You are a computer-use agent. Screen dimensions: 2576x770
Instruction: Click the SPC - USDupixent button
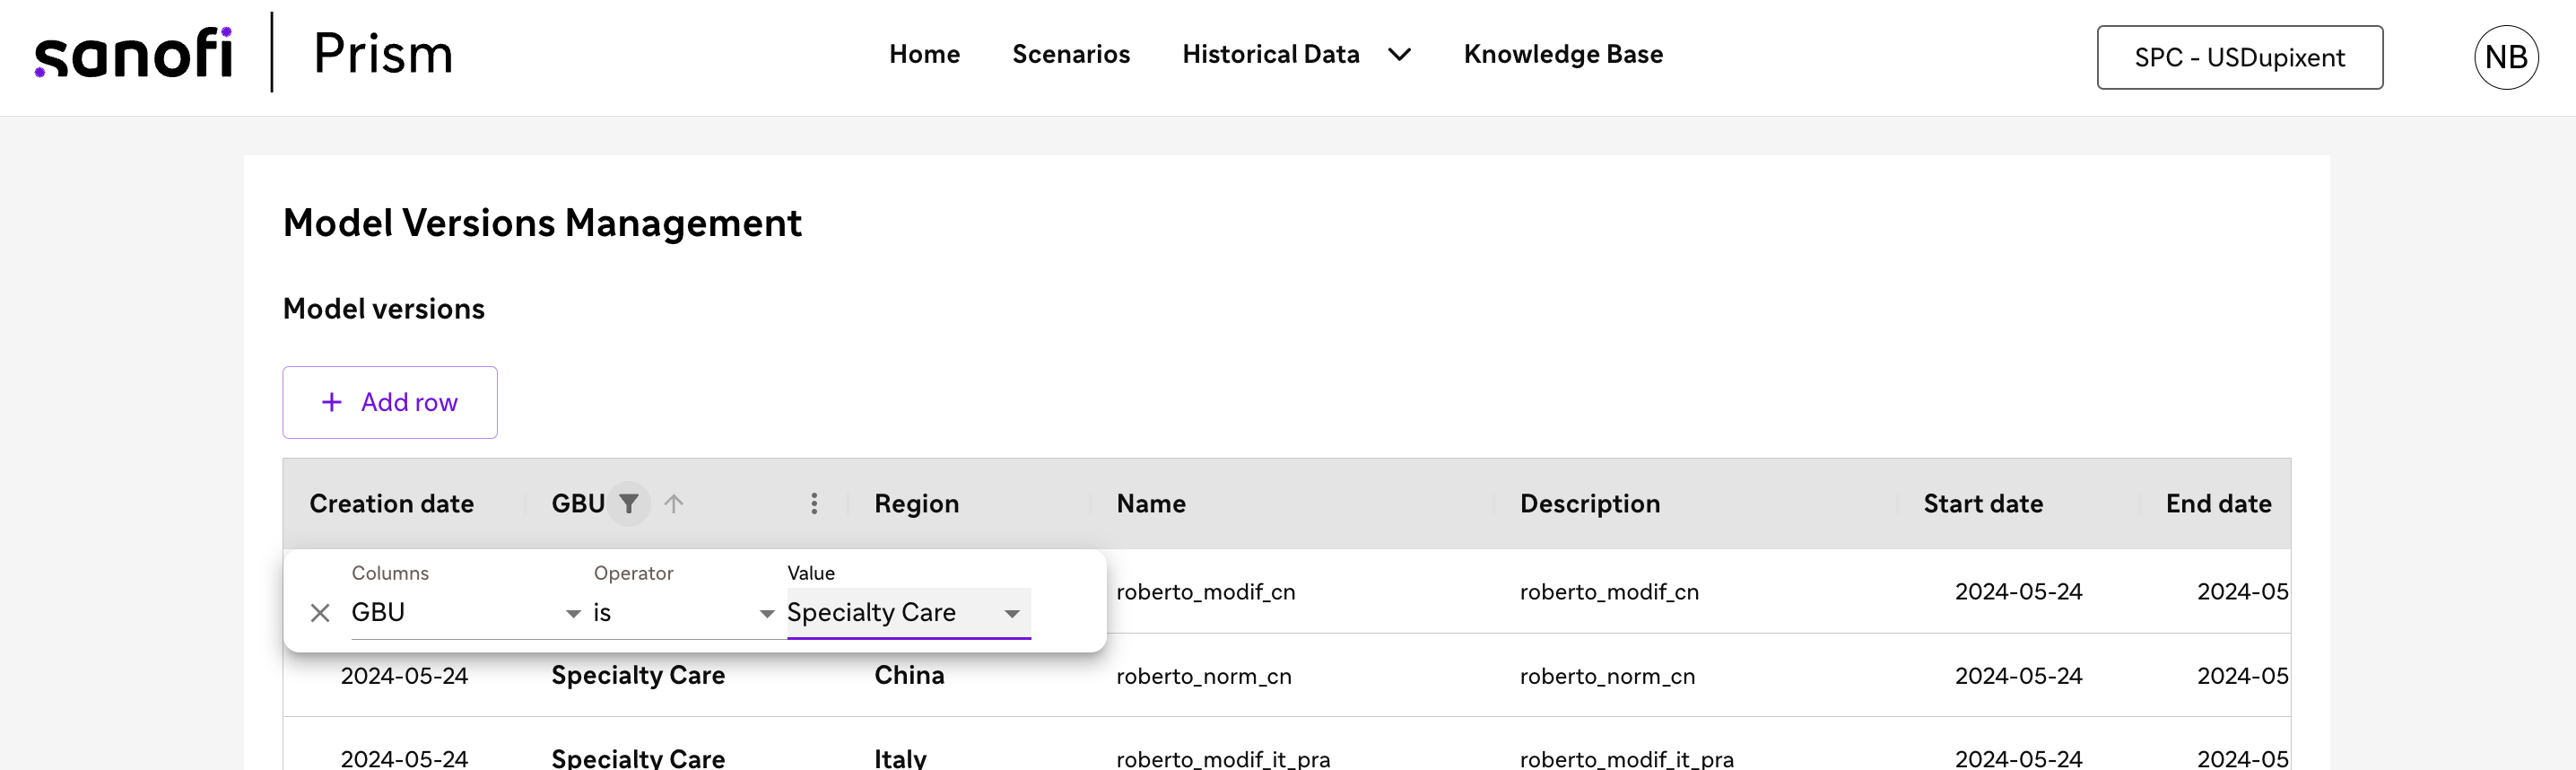[2239, 57]
